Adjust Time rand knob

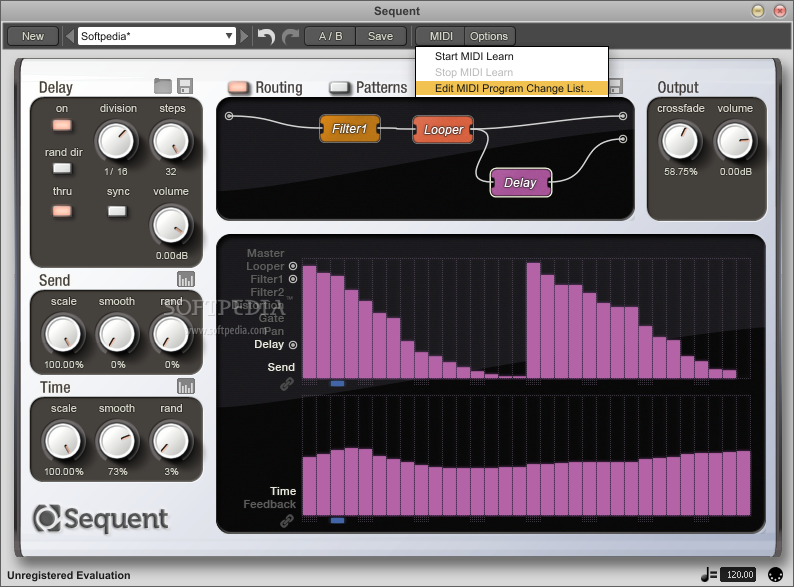171,441
